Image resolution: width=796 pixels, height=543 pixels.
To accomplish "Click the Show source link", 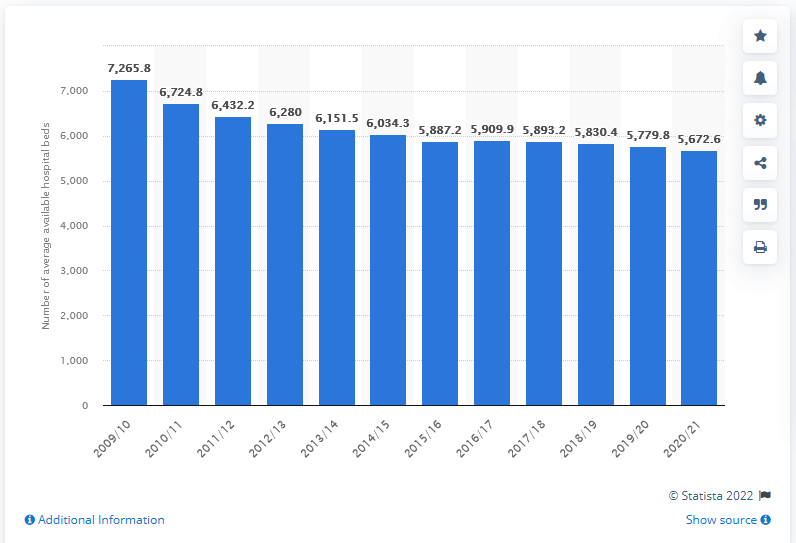I will pyautogui.click(x=721, y=520).
